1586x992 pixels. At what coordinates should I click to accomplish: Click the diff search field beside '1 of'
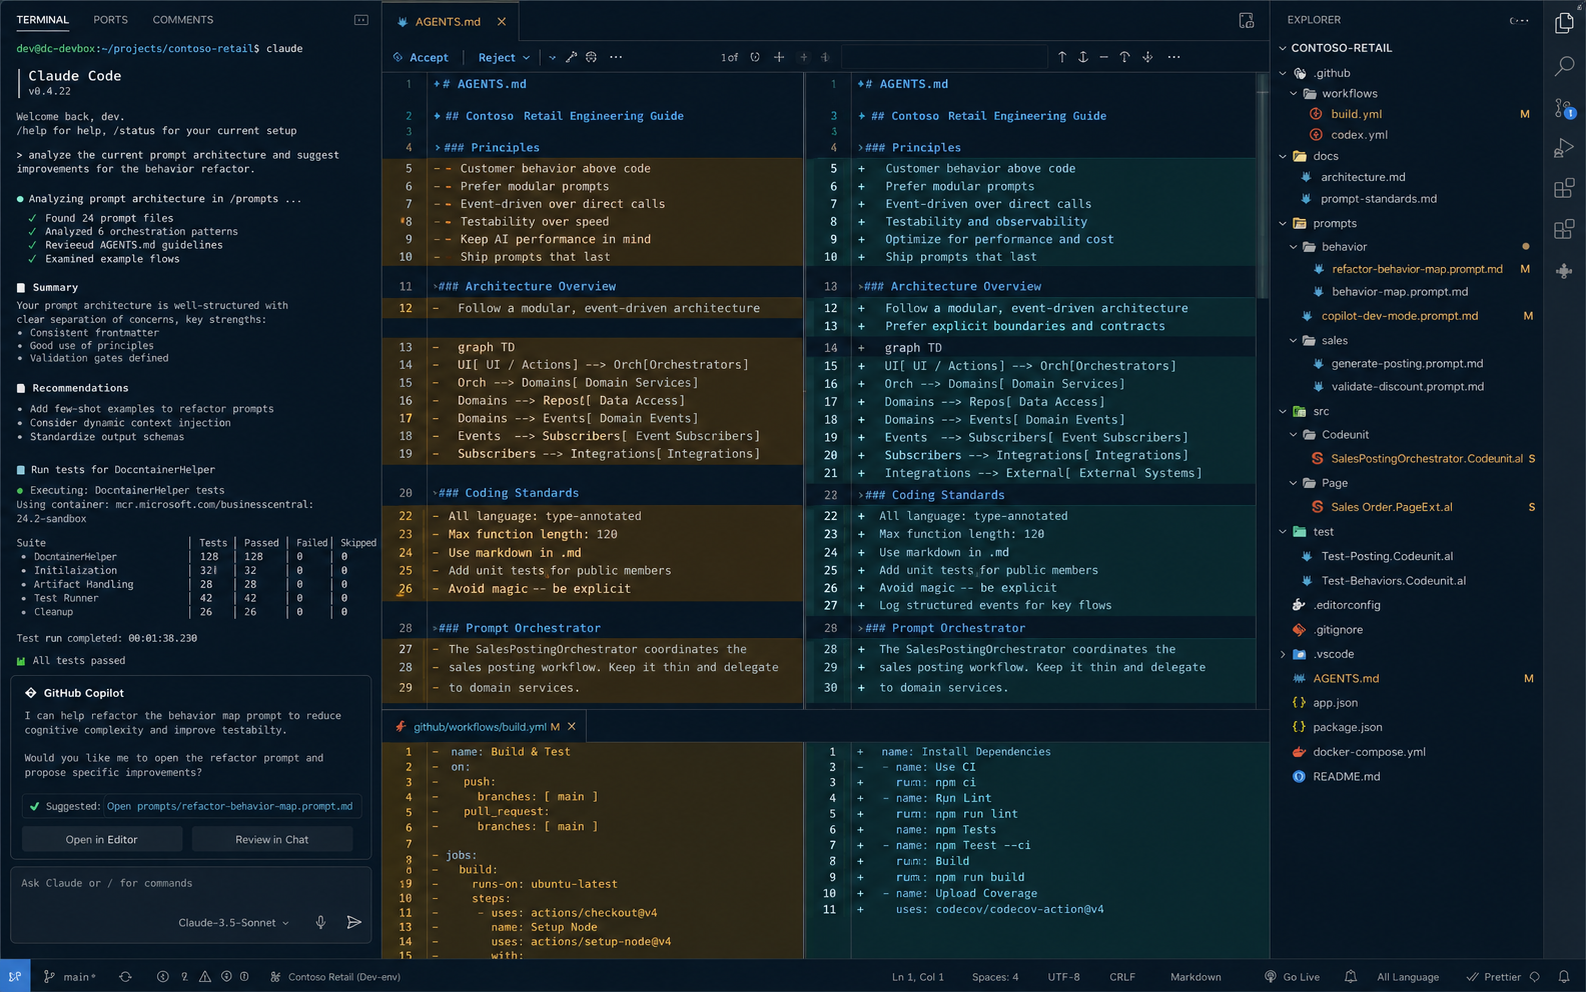pyautogui.click(x=943, y=58)
